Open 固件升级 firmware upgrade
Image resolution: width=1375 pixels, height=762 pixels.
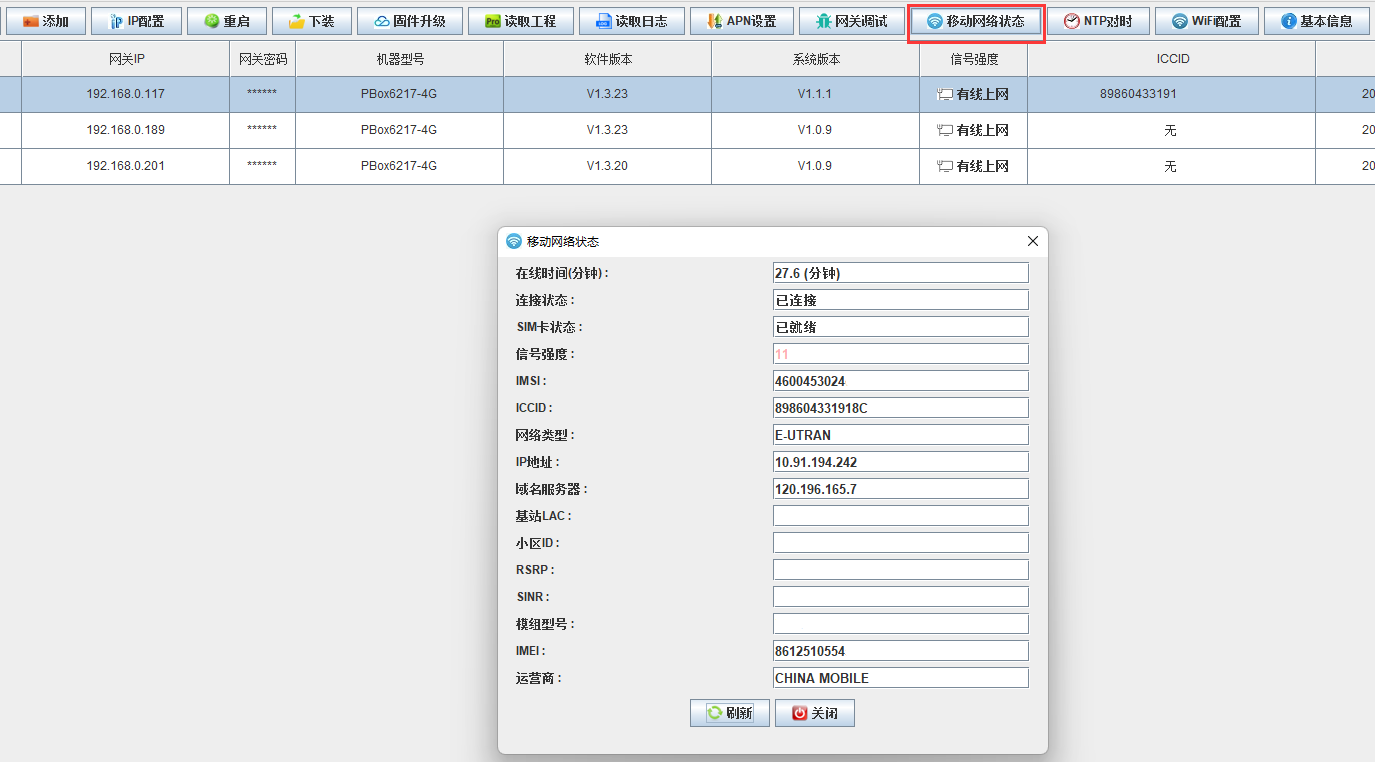(409, 21)
